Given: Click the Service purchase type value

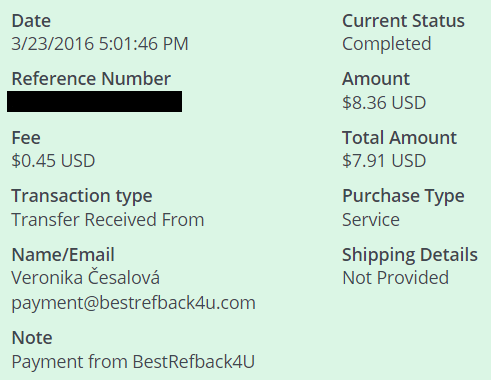Looking at the screenshot, I should 371,220.
